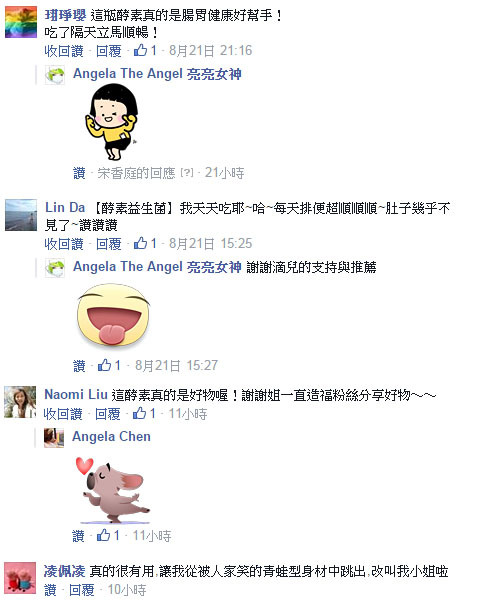The width and height of the screenshot is (481, 606).
Task: Click thumbs-up icon under Angela Chen's reply
Action: click(104, 535)
